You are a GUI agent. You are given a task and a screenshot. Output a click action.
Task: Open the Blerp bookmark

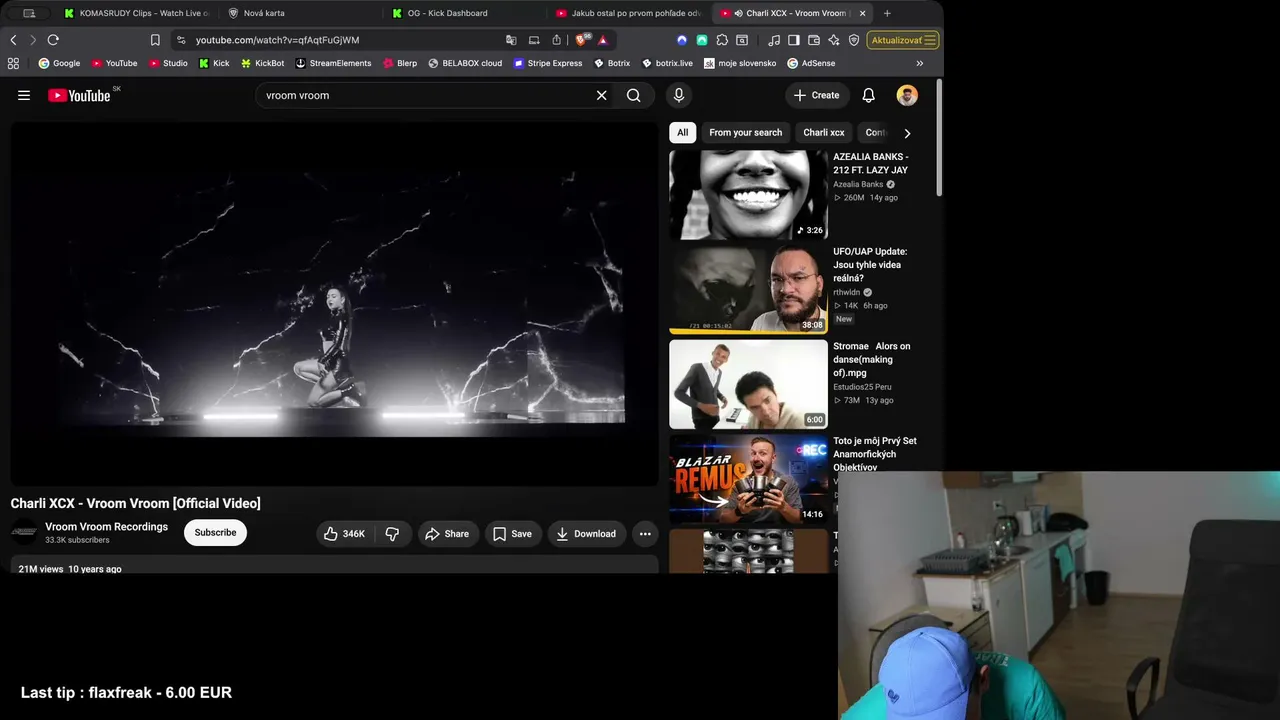400,63
